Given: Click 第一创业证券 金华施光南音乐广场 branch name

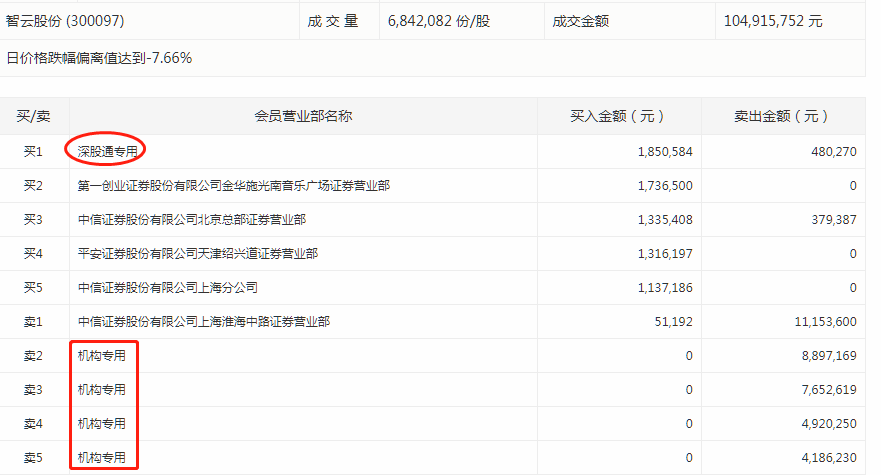Looking at the screenshot, I should [x=234, y=186].
